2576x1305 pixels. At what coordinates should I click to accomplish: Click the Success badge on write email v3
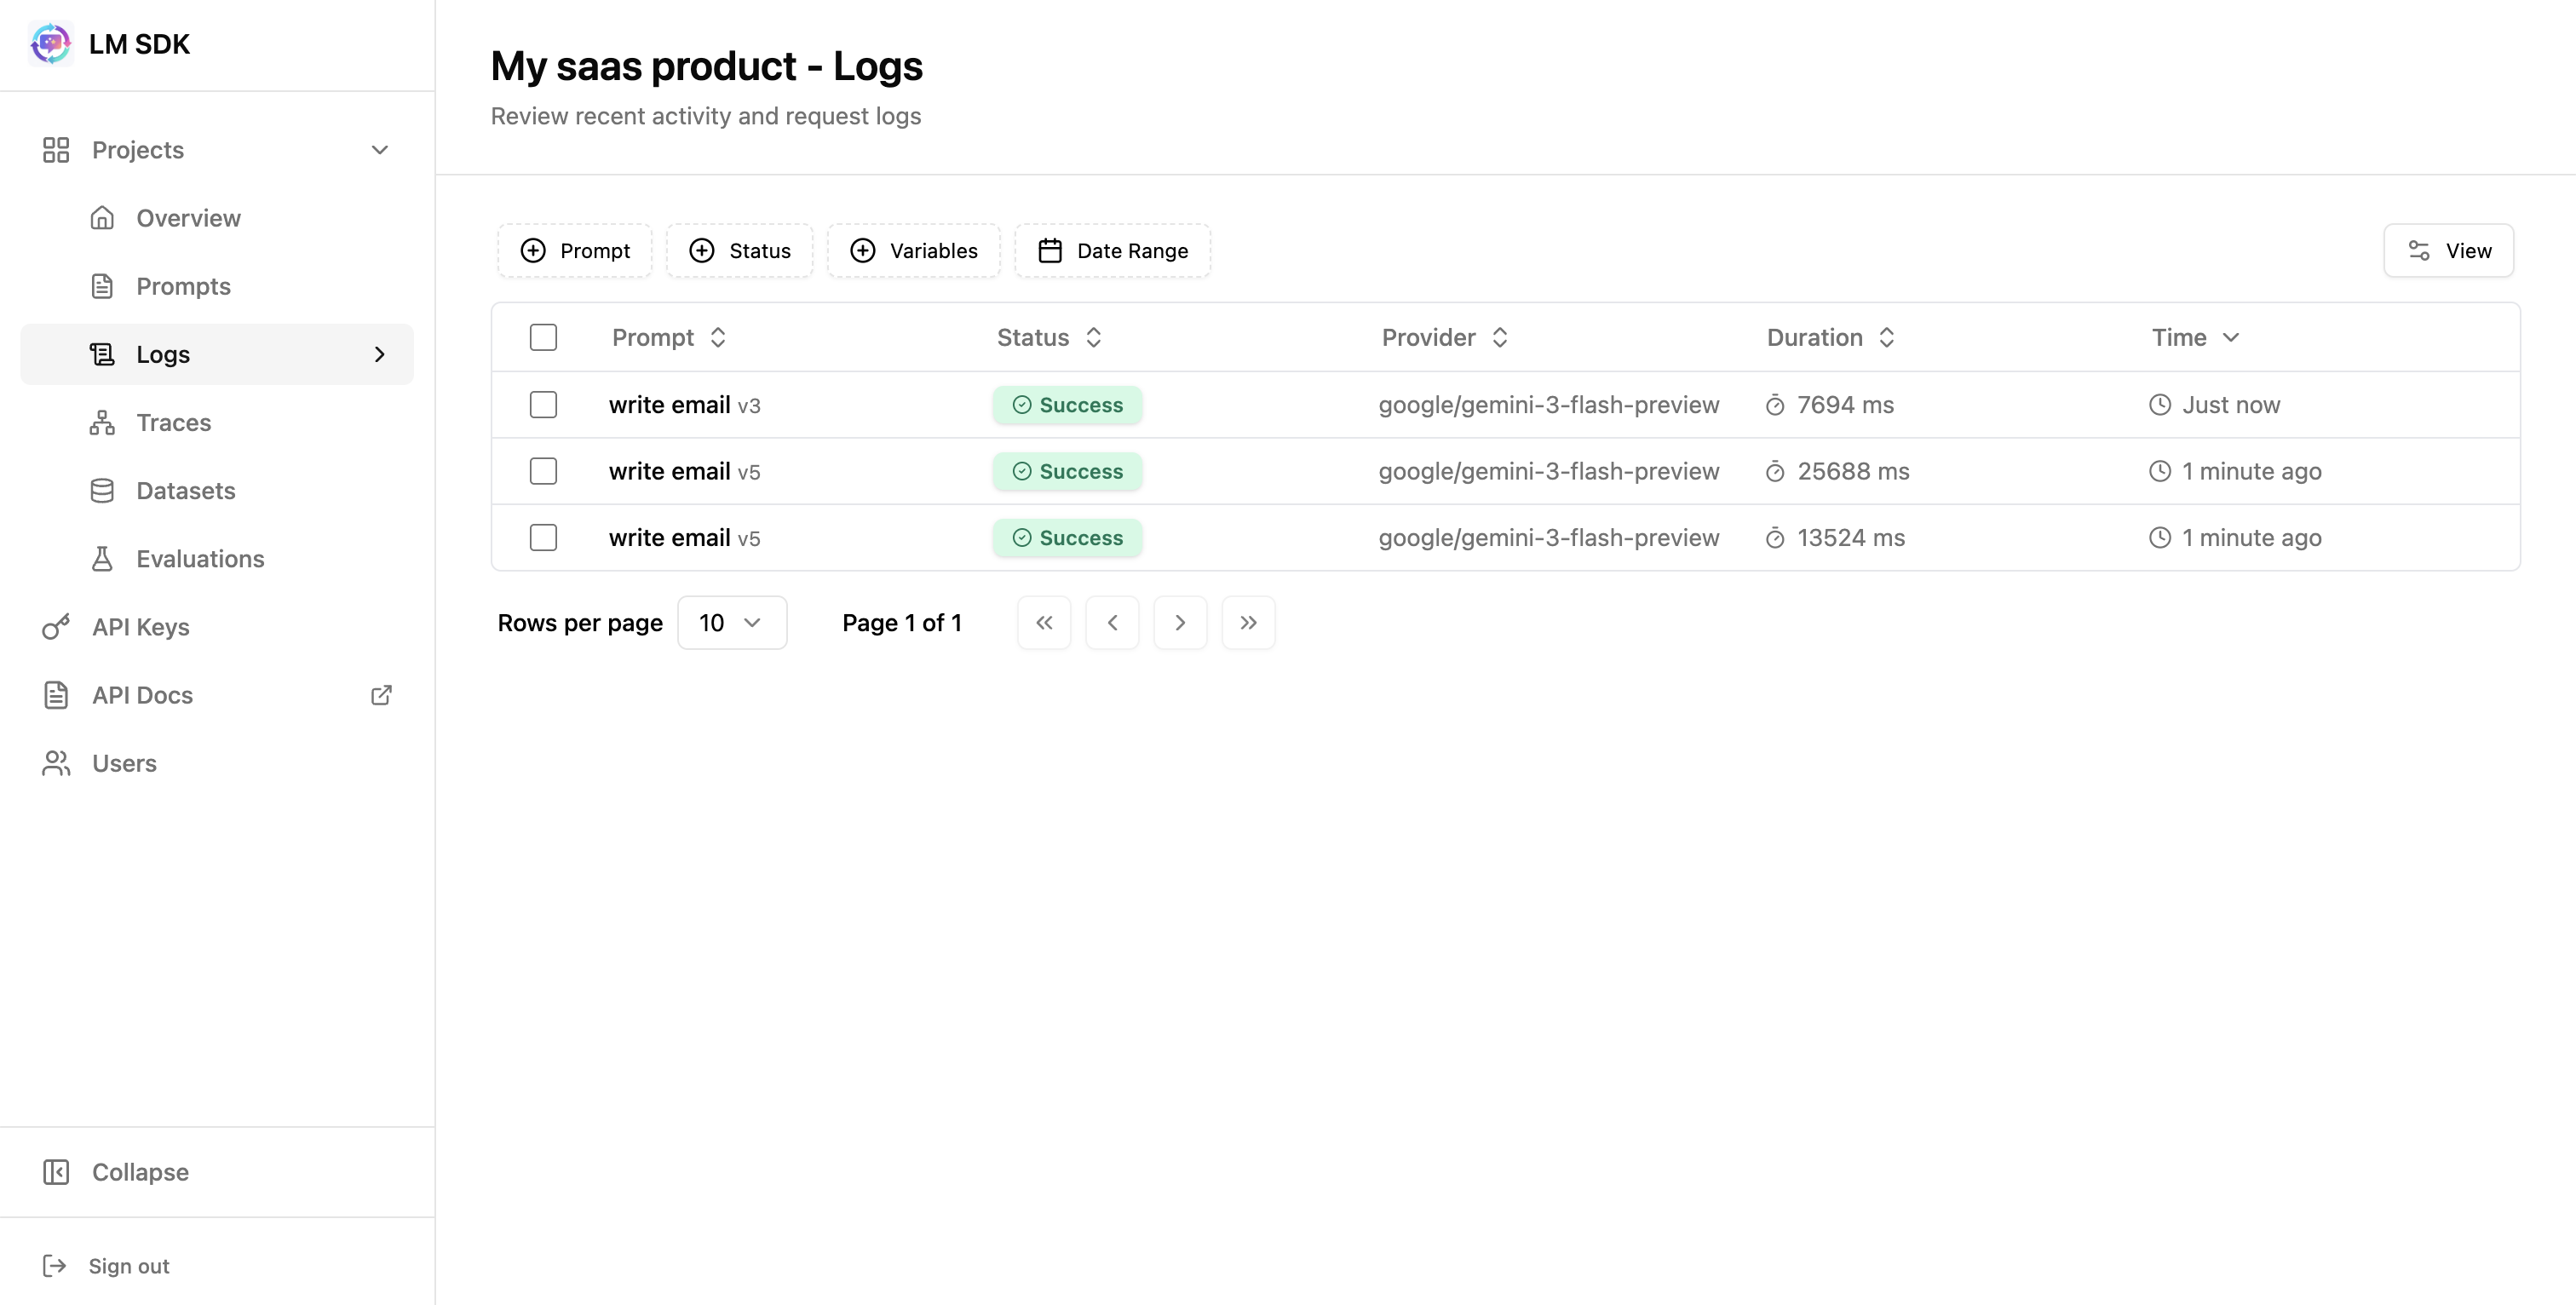[x=1066, y=404]
